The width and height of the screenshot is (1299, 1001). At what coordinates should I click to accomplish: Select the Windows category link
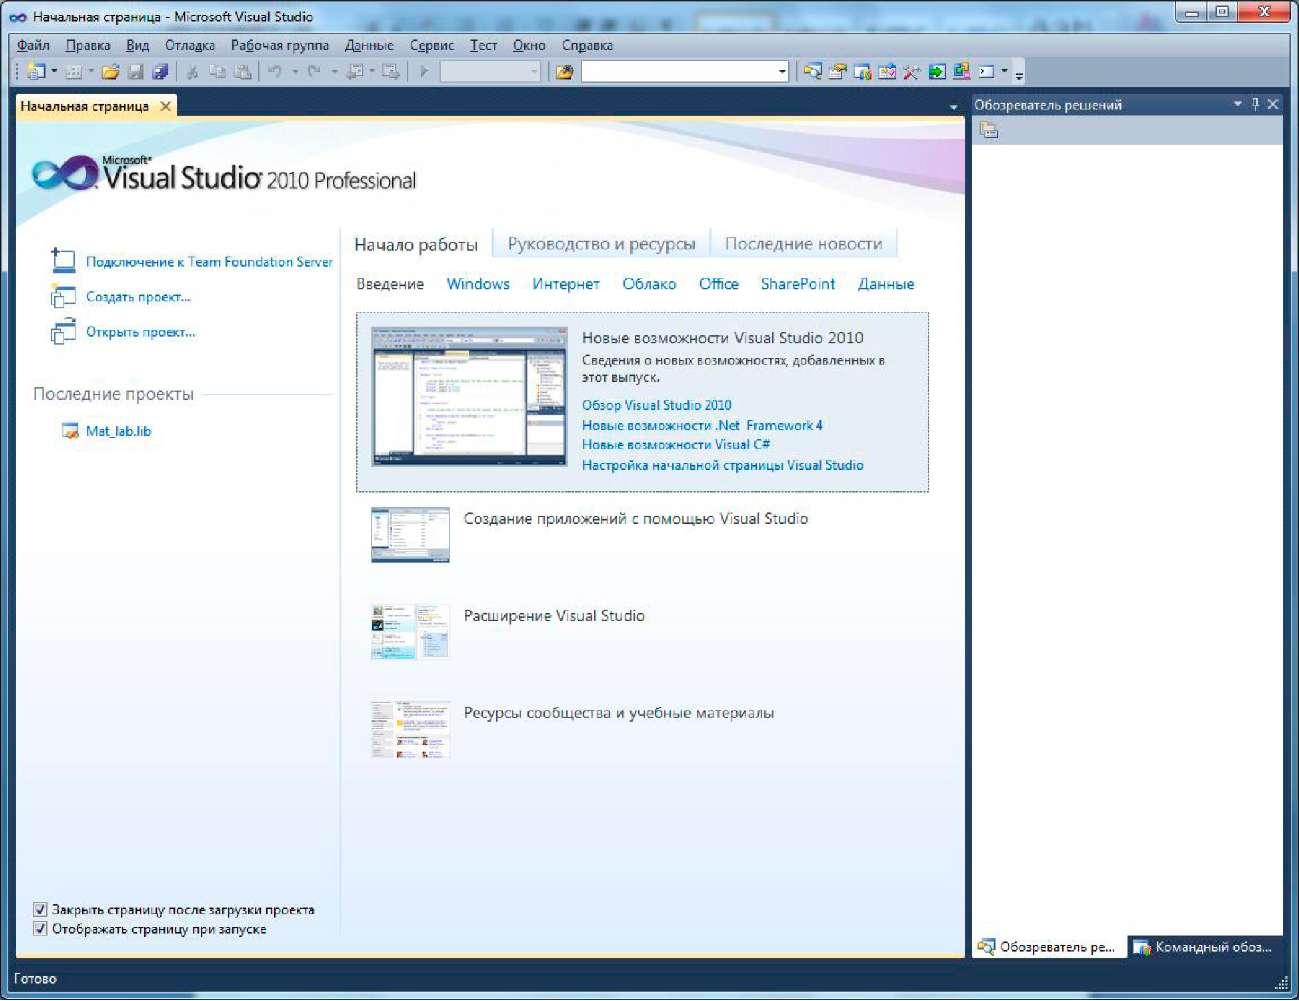click(478, 284)
